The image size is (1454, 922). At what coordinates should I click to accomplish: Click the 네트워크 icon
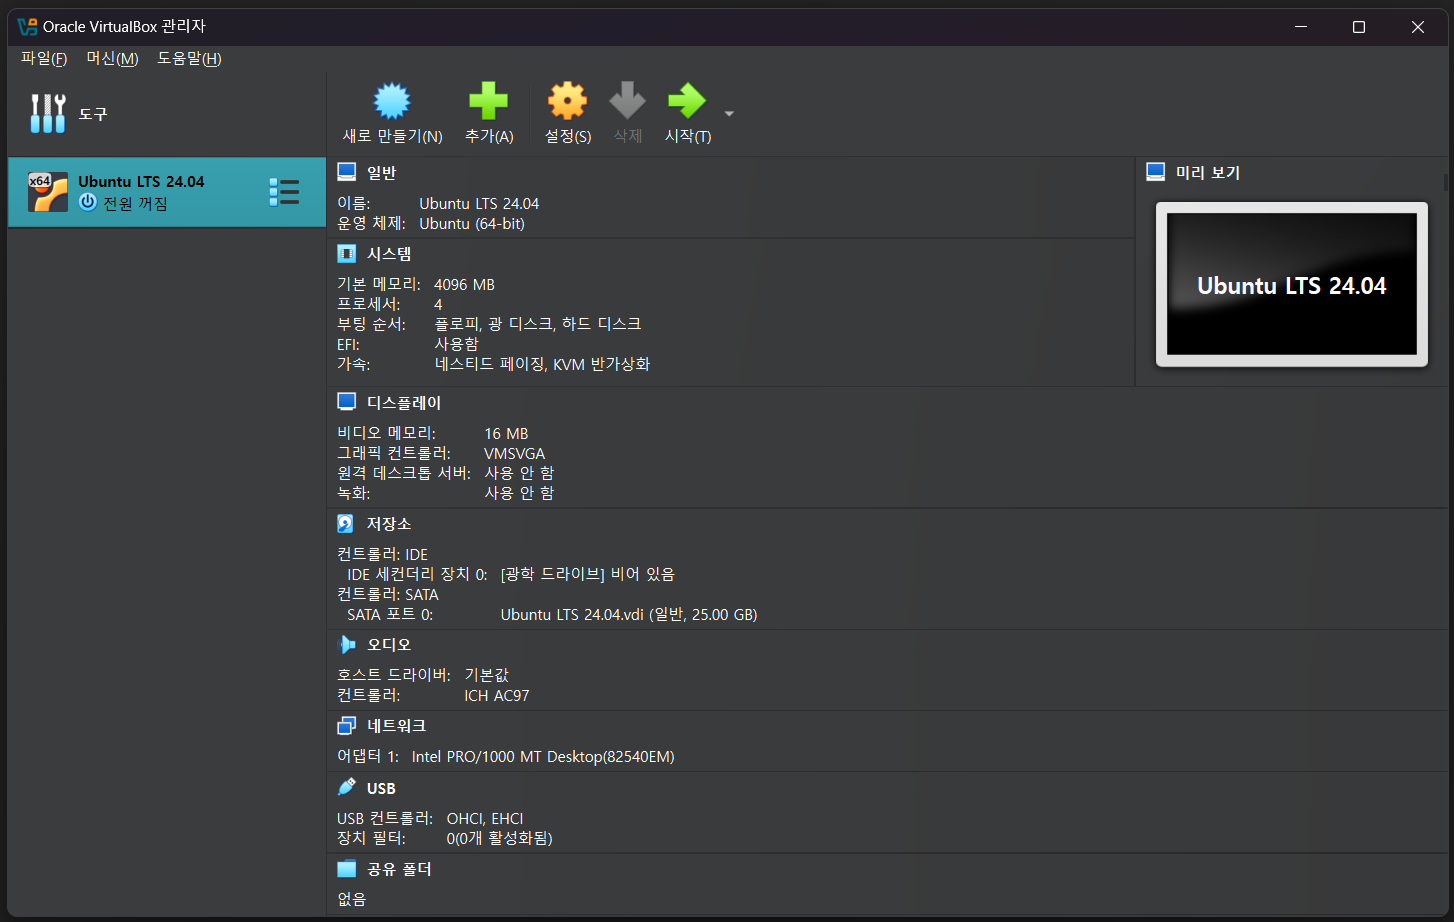[347, 725]
